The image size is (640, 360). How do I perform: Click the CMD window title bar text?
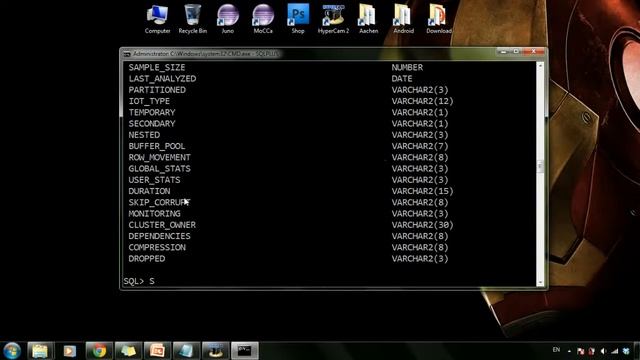pos(206,54)
